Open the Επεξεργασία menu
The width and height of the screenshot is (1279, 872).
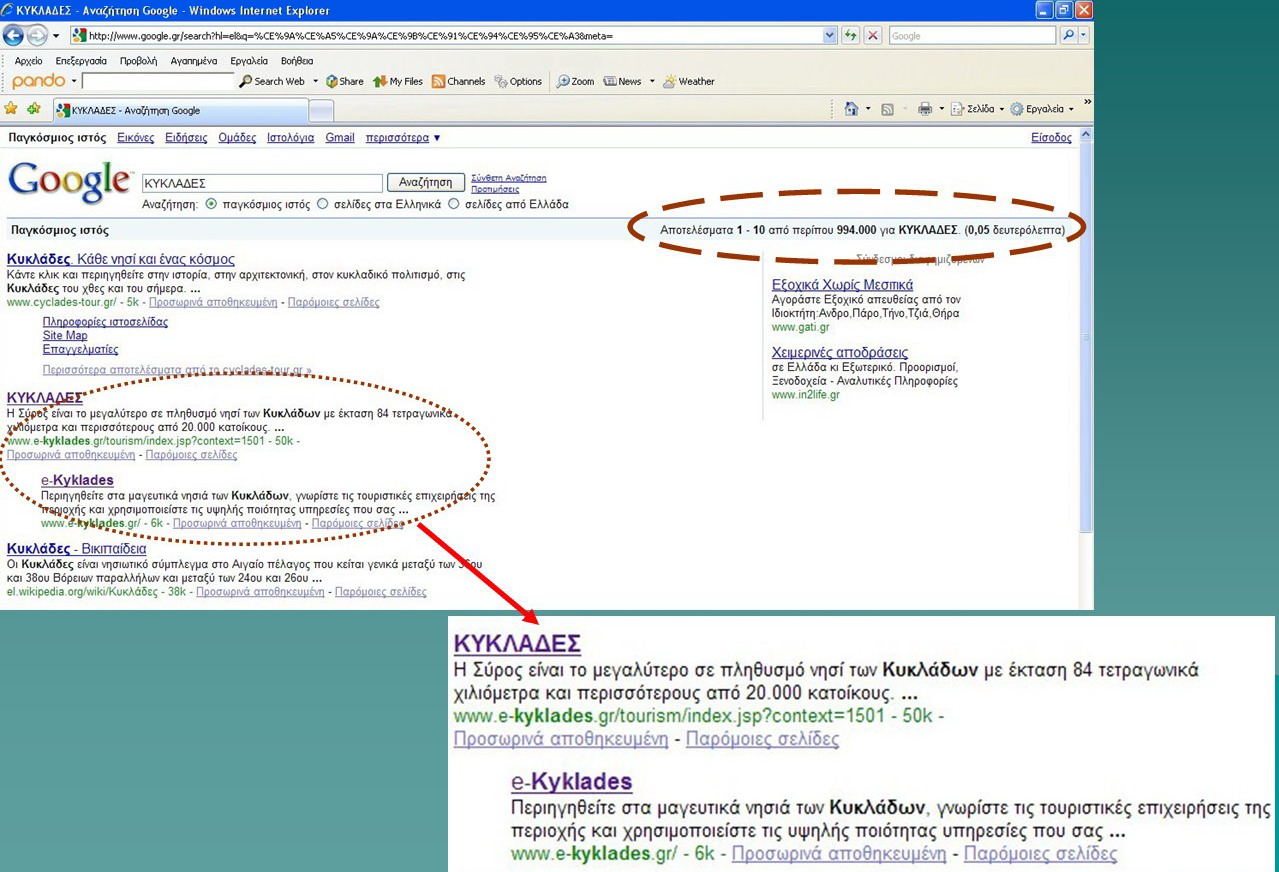81,61
